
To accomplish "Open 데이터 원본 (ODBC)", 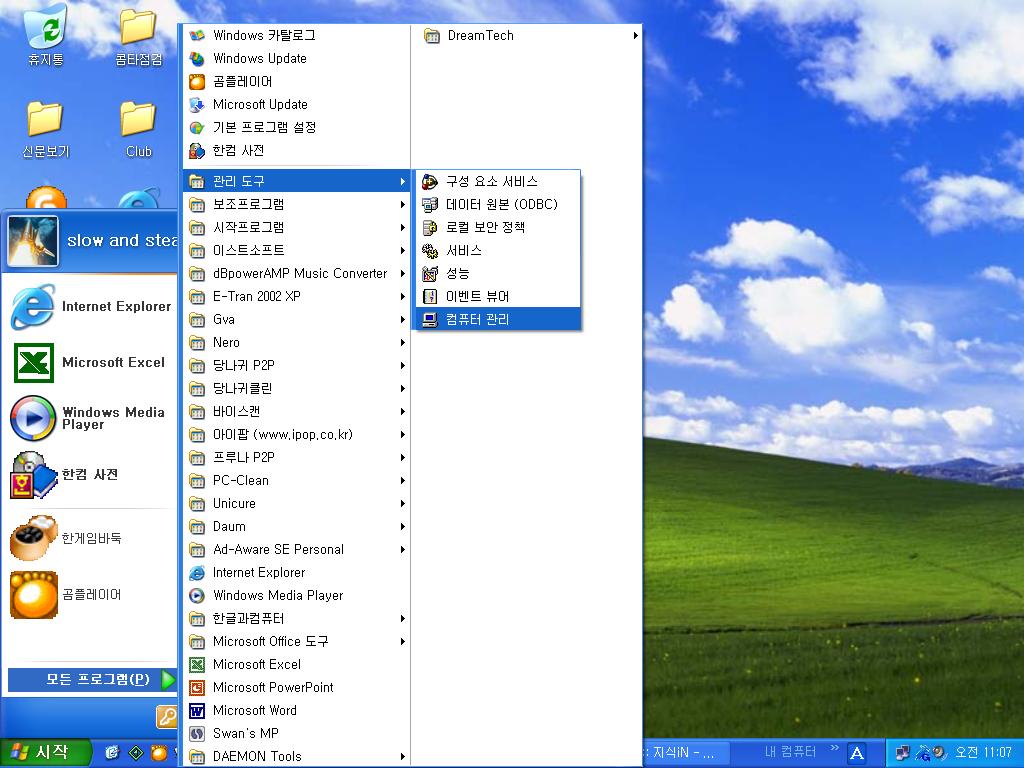I will pos(498,204).
